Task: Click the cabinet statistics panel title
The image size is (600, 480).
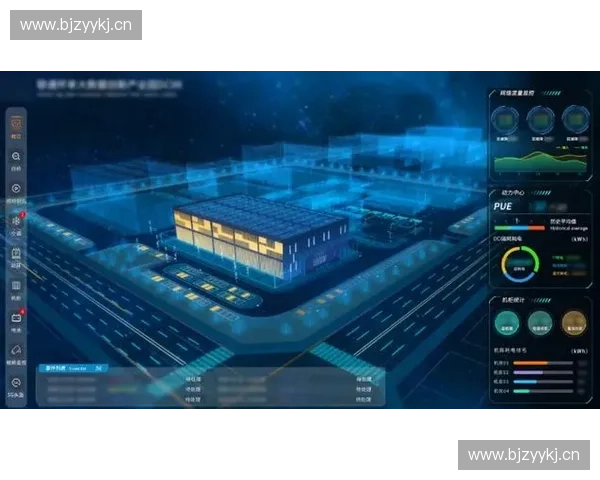Action: pos(513,300)
